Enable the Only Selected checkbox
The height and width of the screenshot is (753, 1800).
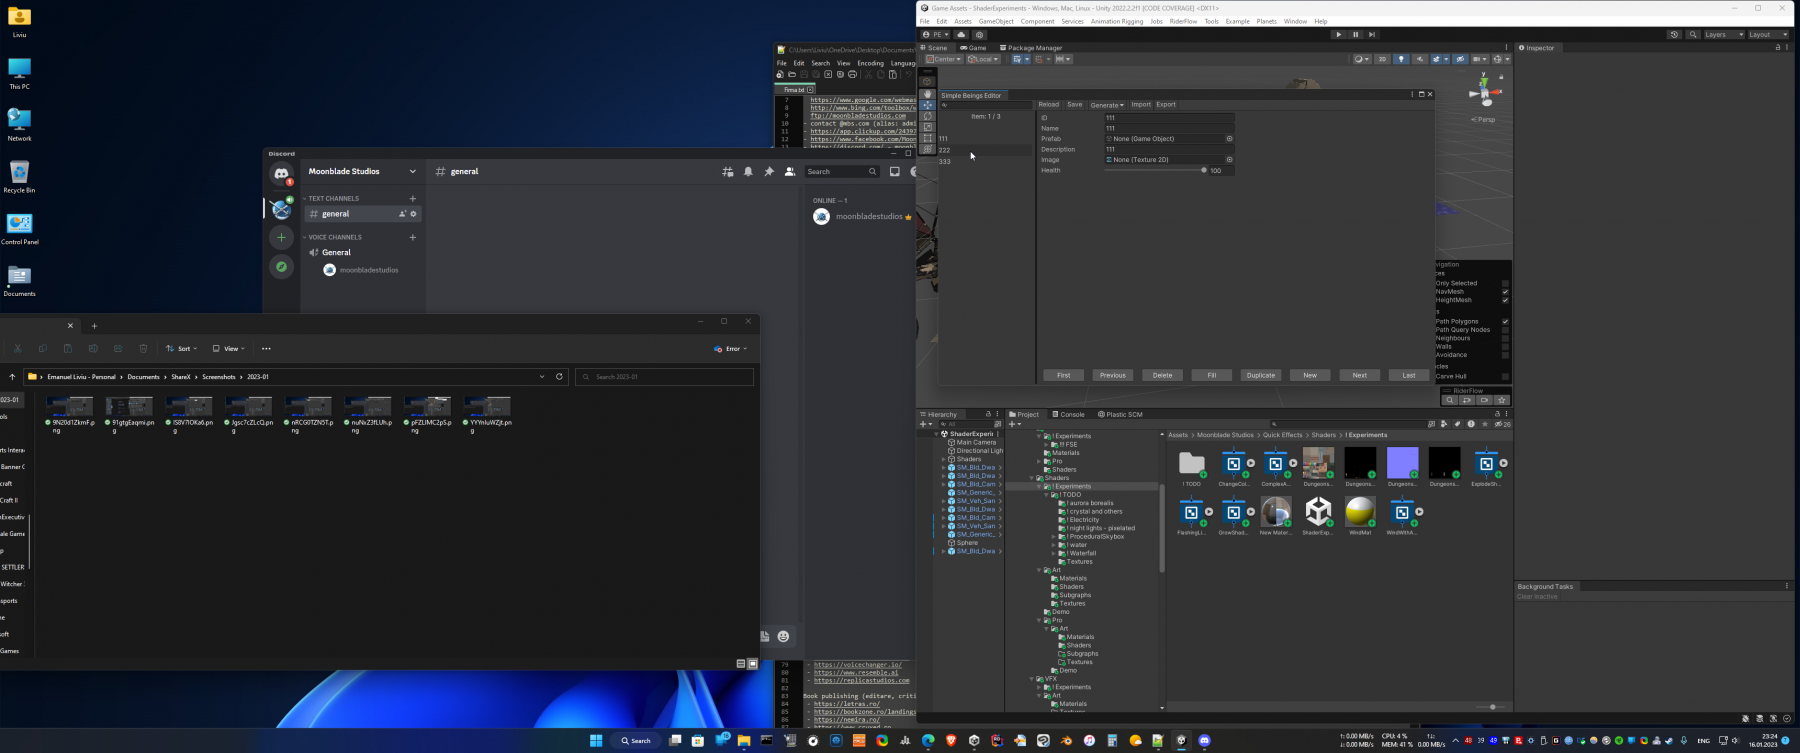(1505, 283)
